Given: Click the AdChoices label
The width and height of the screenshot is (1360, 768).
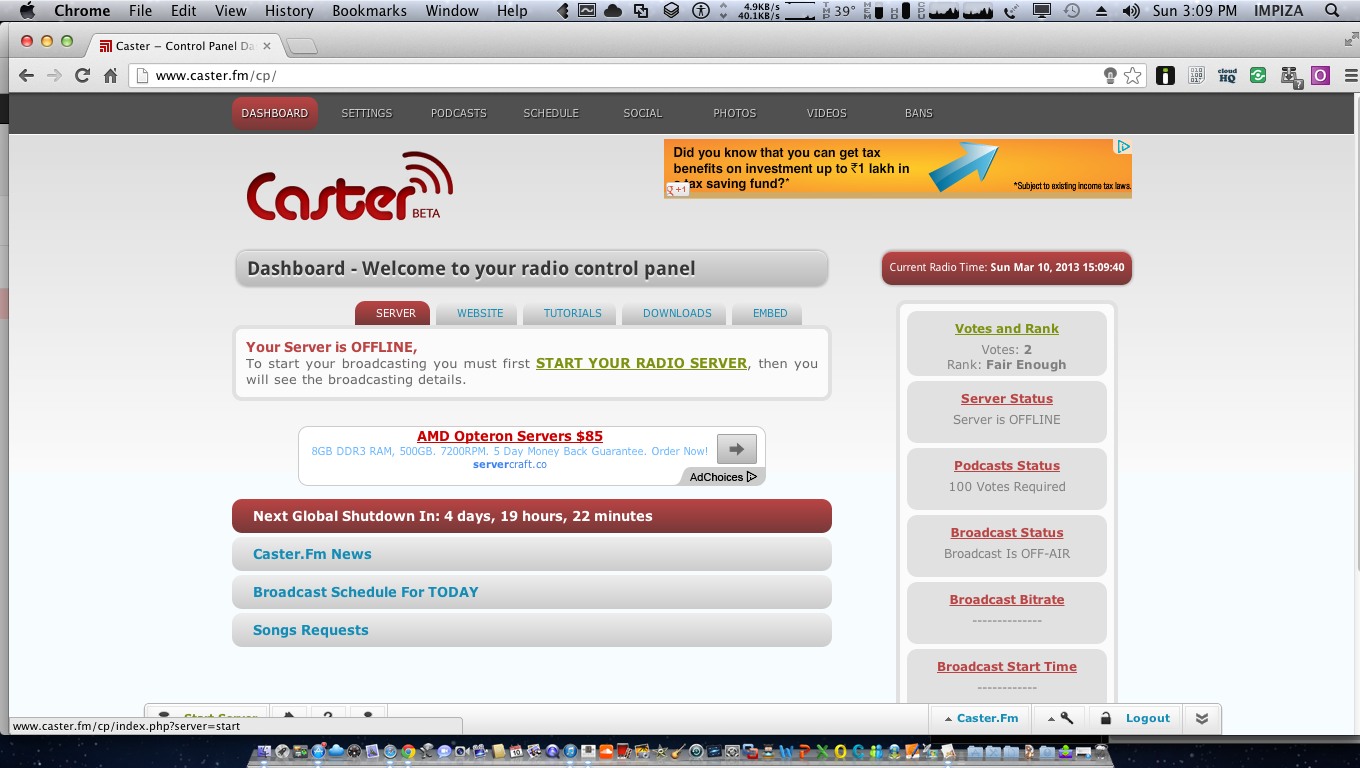Looking at the screenshot, I should pos(723,477).
